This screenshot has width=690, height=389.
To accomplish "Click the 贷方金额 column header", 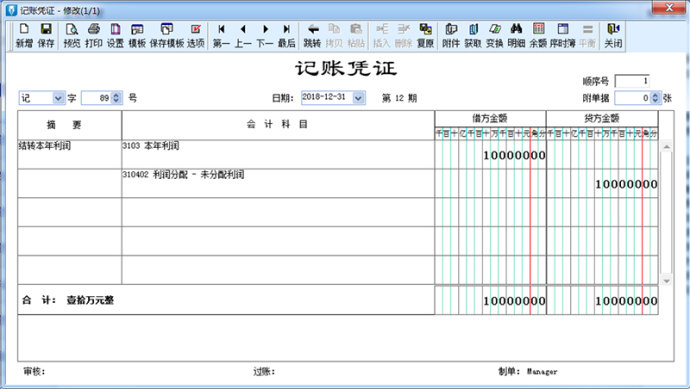I will click(x=602, y=118).
